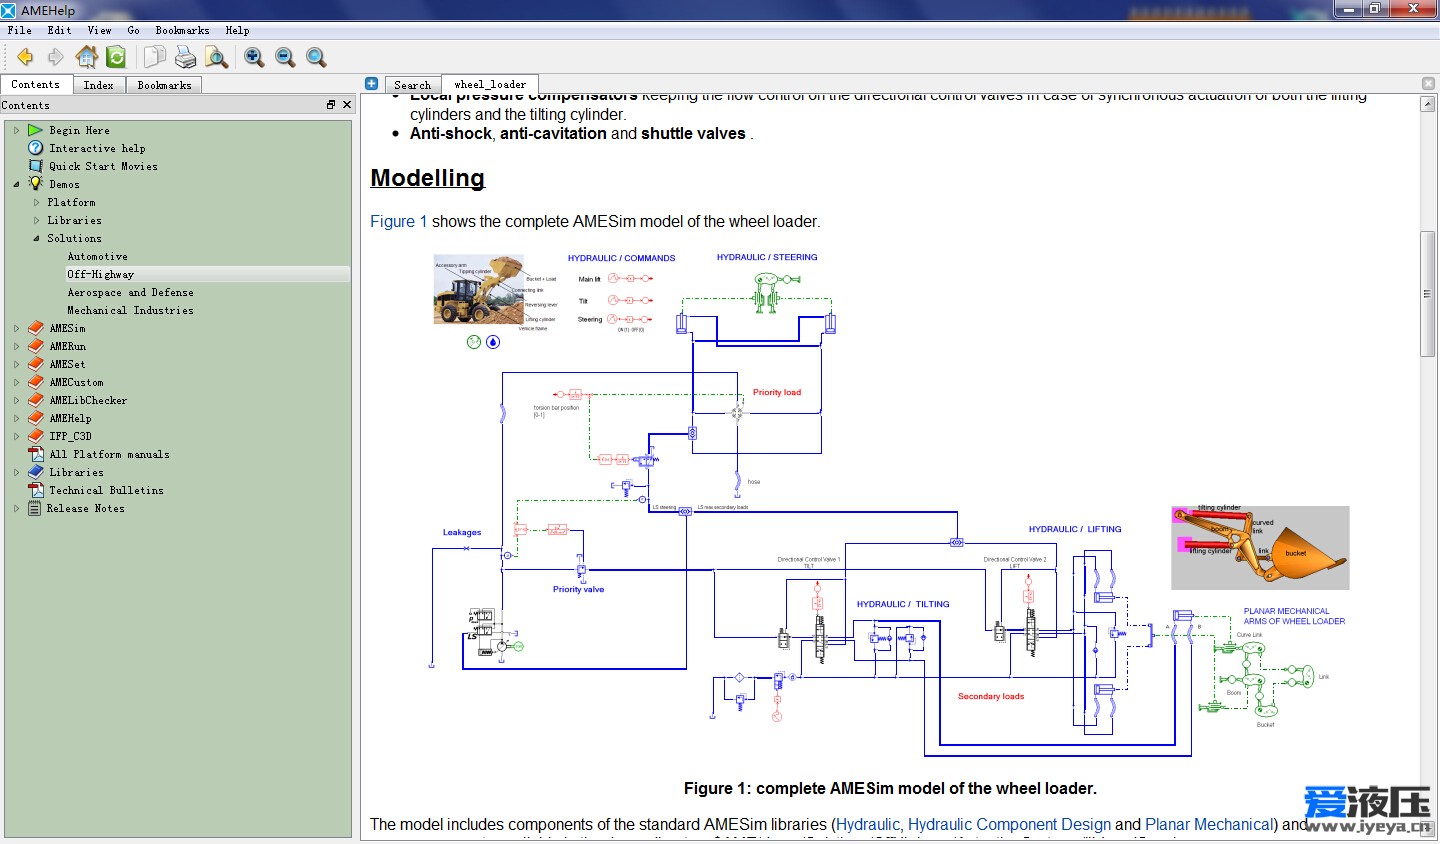Click the AMESim book icon
Viewport: 1440px width, 844px height.
pos(36,328)
